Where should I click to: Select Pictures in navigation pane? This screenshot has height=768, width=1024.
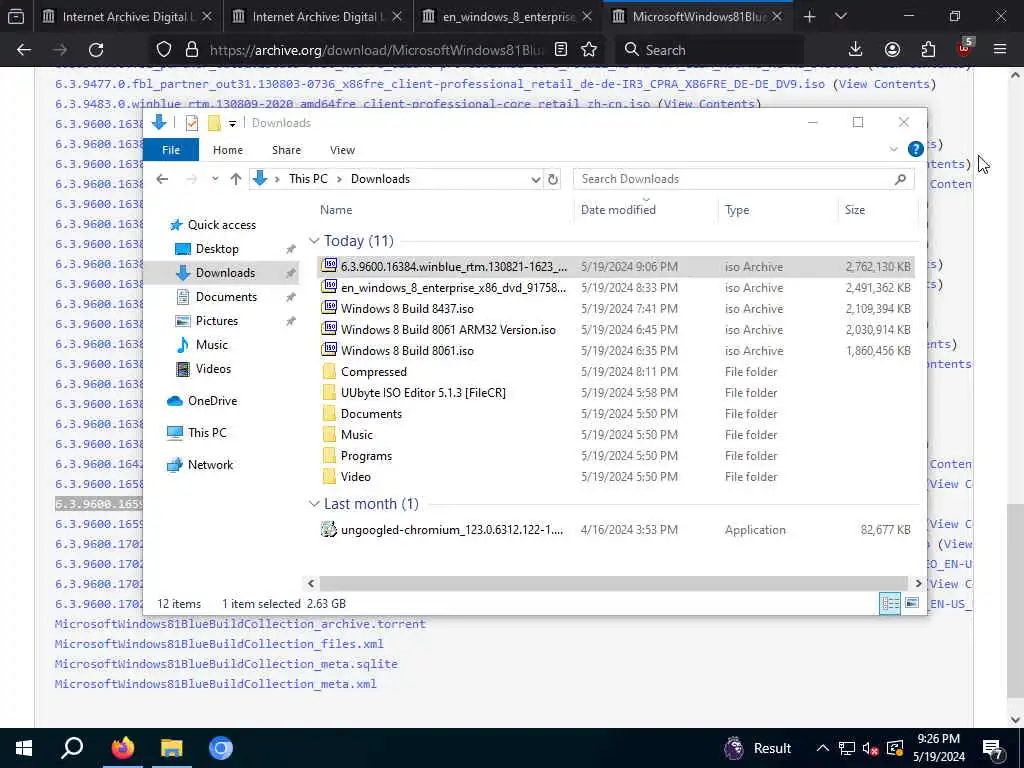tap(216, 321)
